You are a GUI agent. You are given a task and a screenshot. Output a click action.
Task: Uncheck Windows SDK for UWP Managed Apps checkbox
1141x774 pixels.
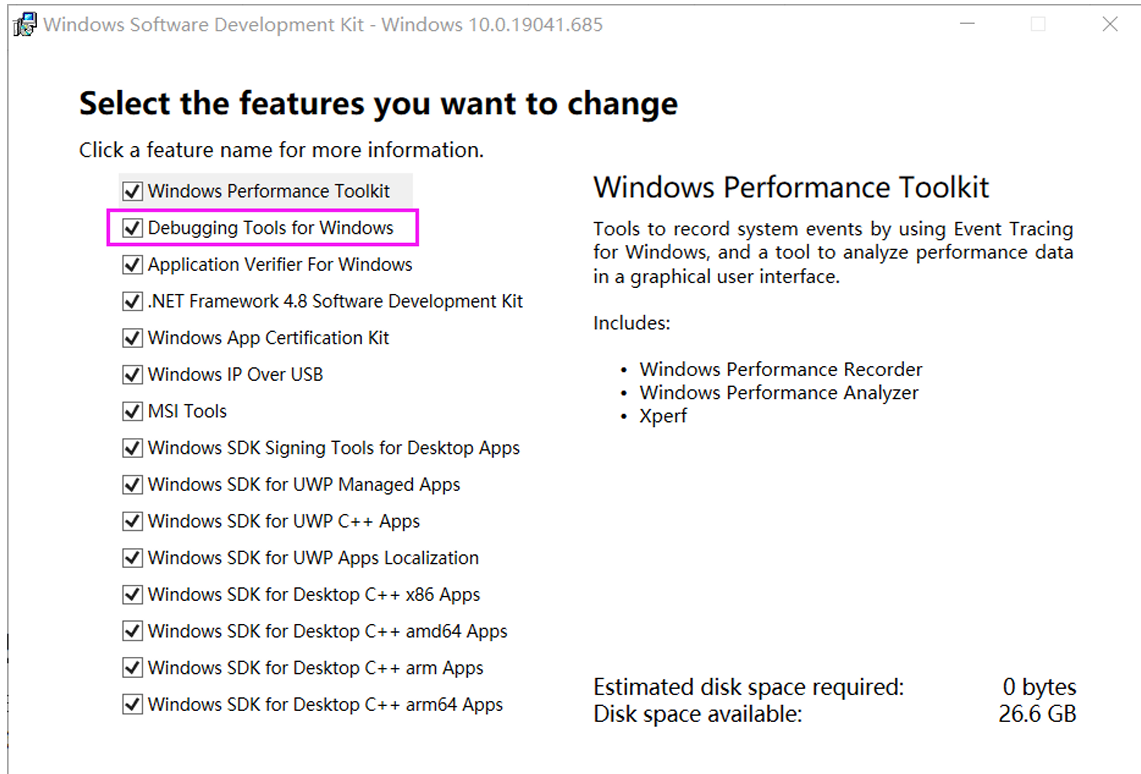(x=132, y=484)
